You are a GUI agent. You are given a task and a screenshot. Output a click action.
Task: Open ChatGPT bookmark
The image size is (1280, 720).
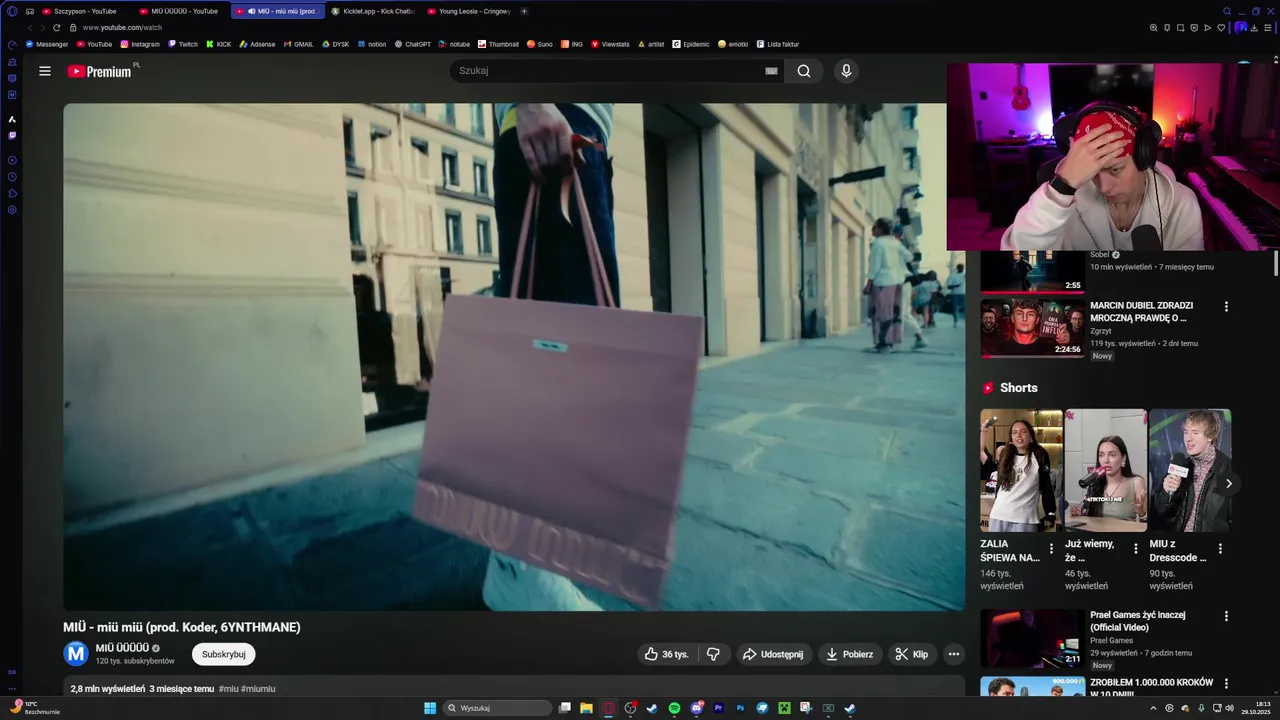[x=412, y=44]
